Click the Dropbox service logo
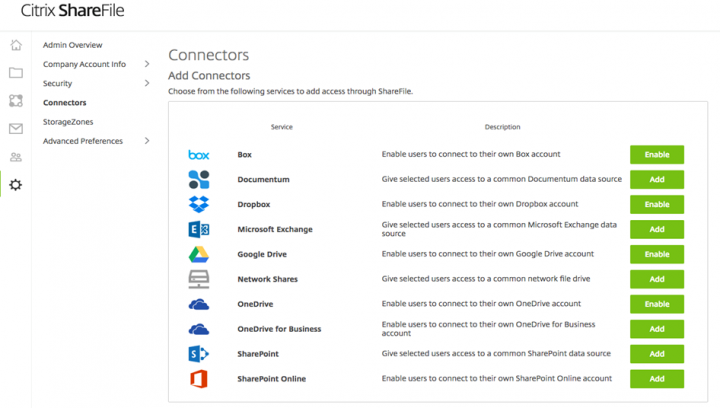Image resolution: width=720 pixels, height=408 pixels. coord(199,204)
